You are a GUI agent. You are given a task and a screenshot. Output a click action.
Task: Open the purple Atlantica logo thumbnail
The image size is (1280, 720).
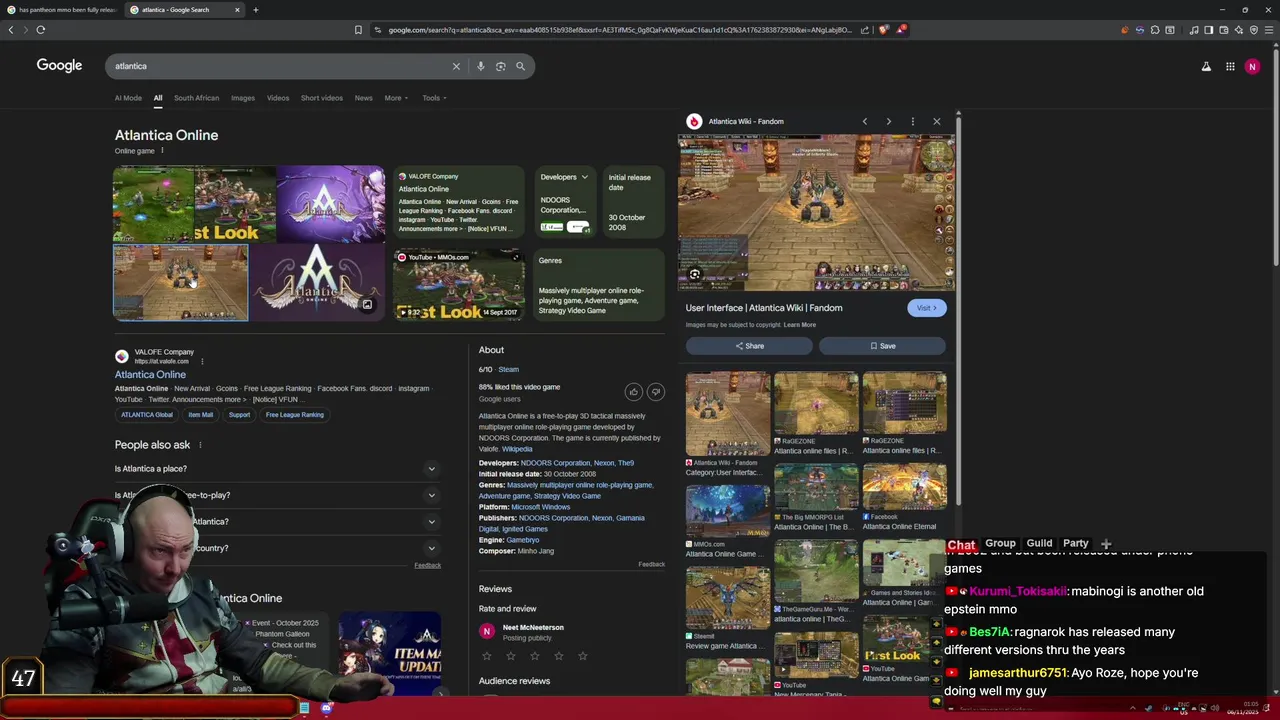coord(330,204)
